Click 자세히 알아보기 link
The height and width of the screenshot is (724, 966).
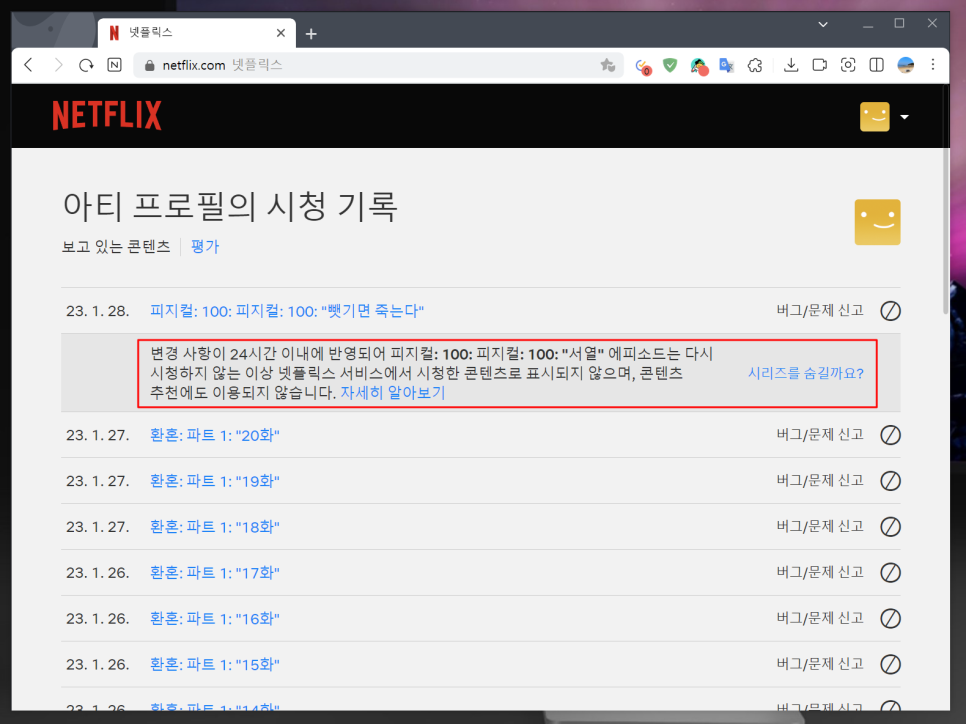pos(393,393)
